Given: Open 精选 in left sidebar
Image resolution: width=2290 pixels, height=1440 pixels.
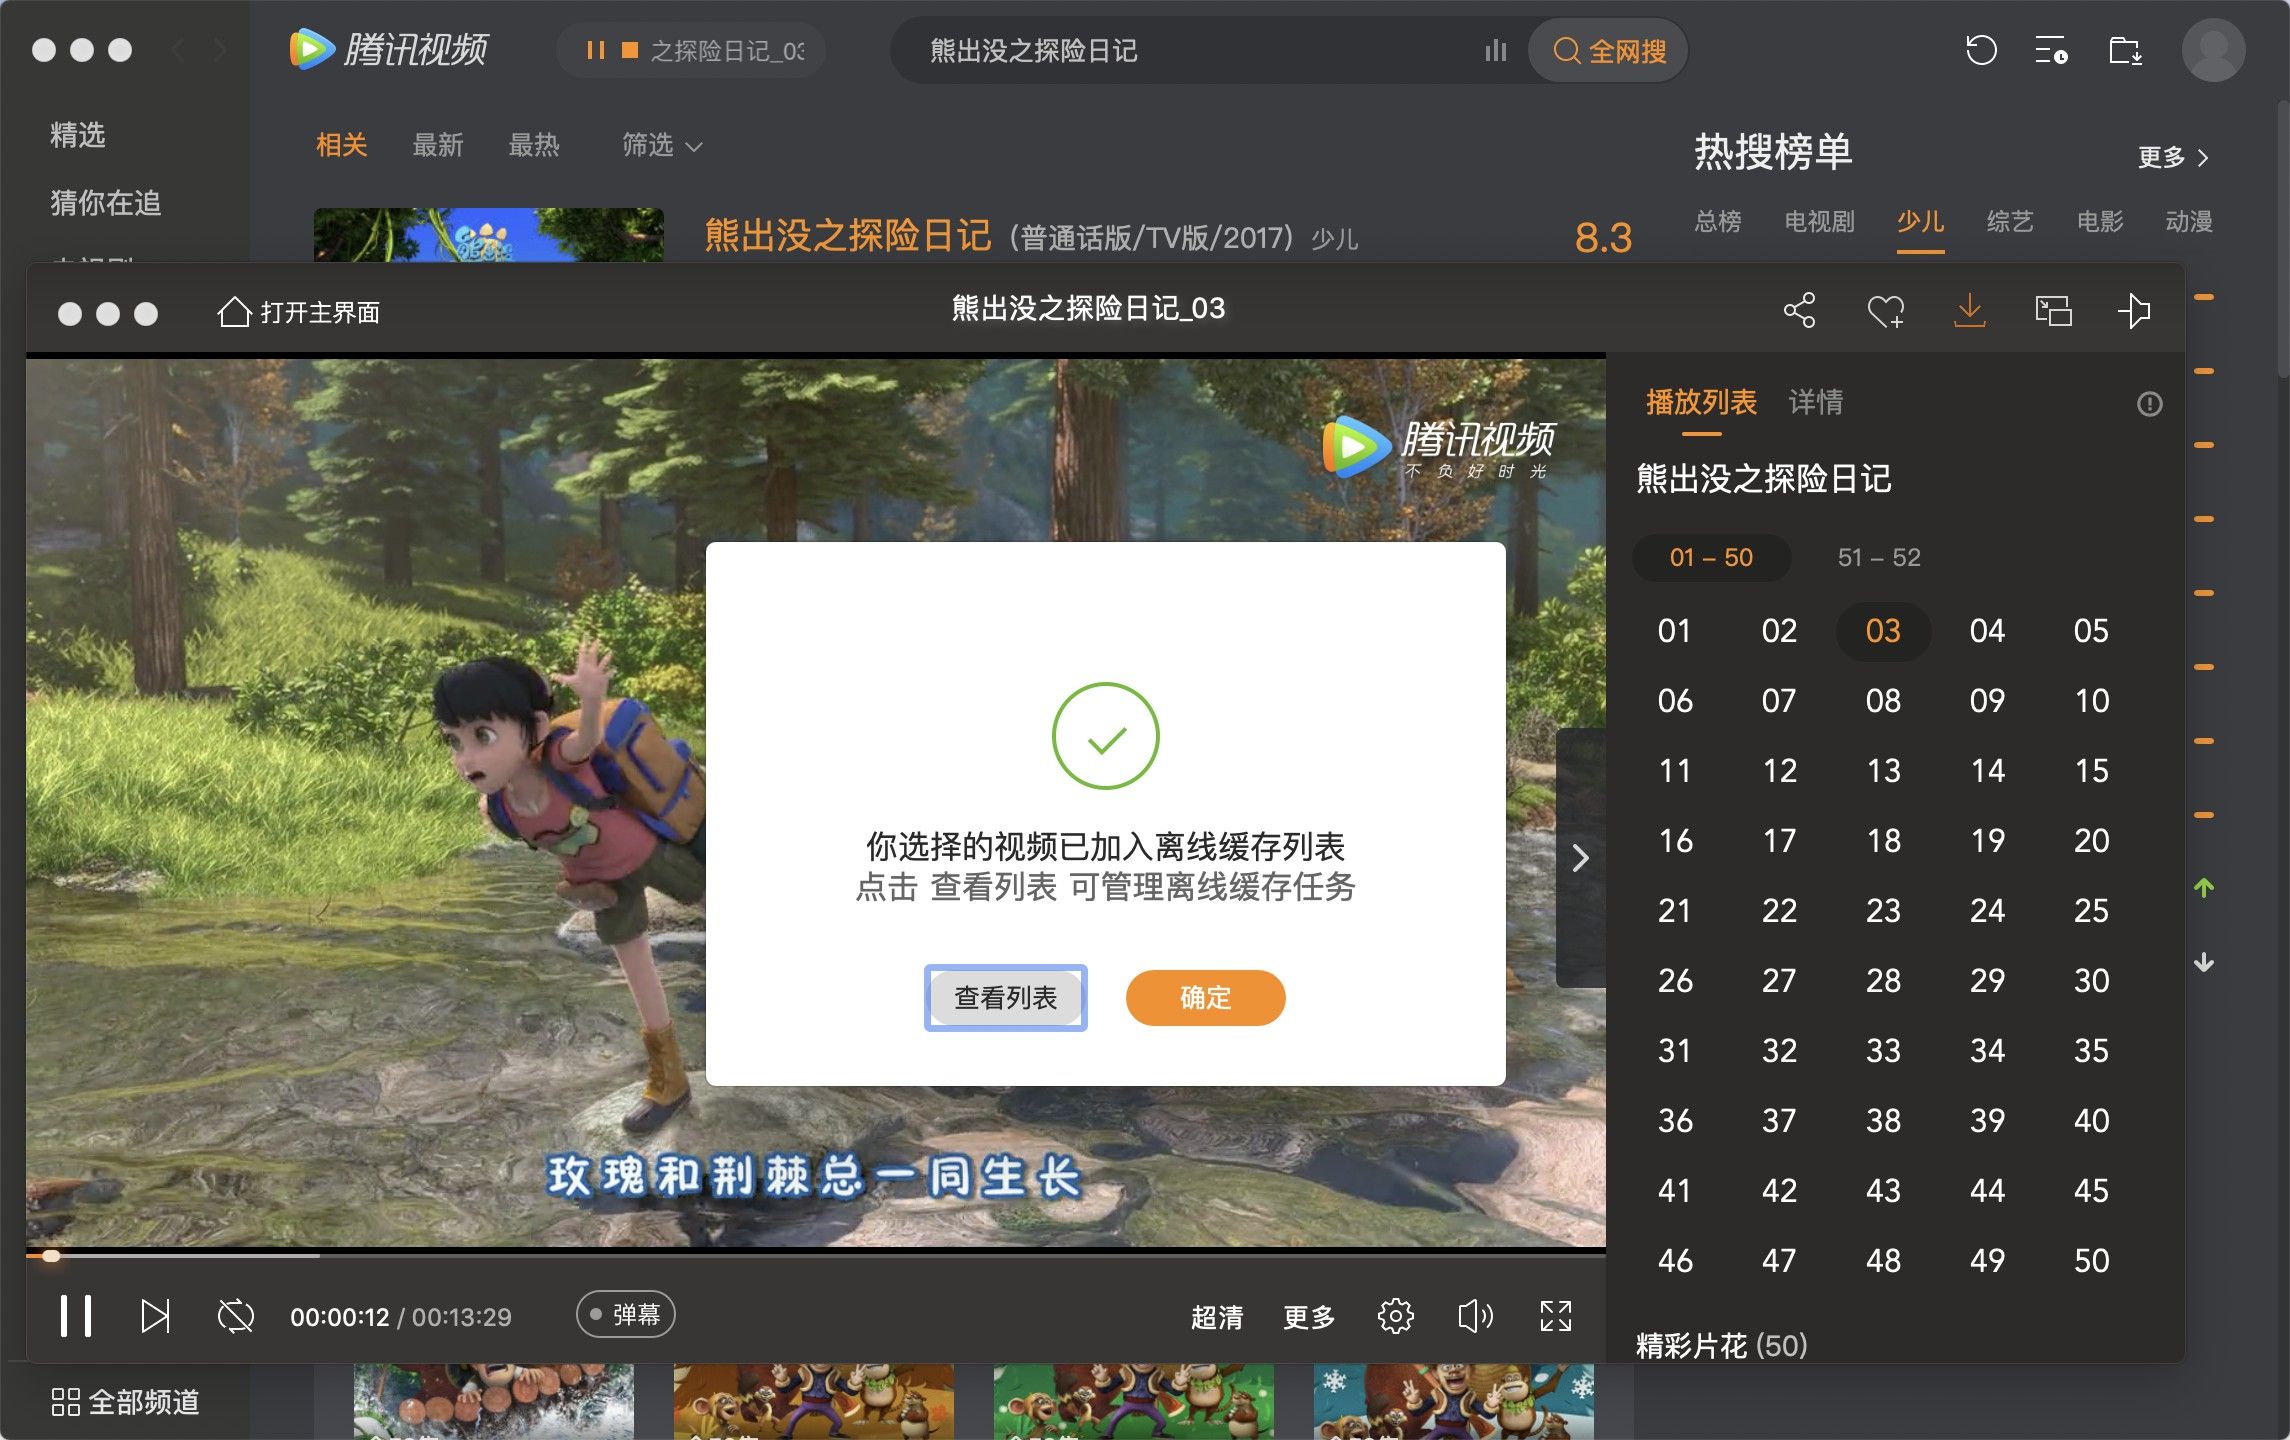Looking at the screenshot, I should [x=78, y=135].
